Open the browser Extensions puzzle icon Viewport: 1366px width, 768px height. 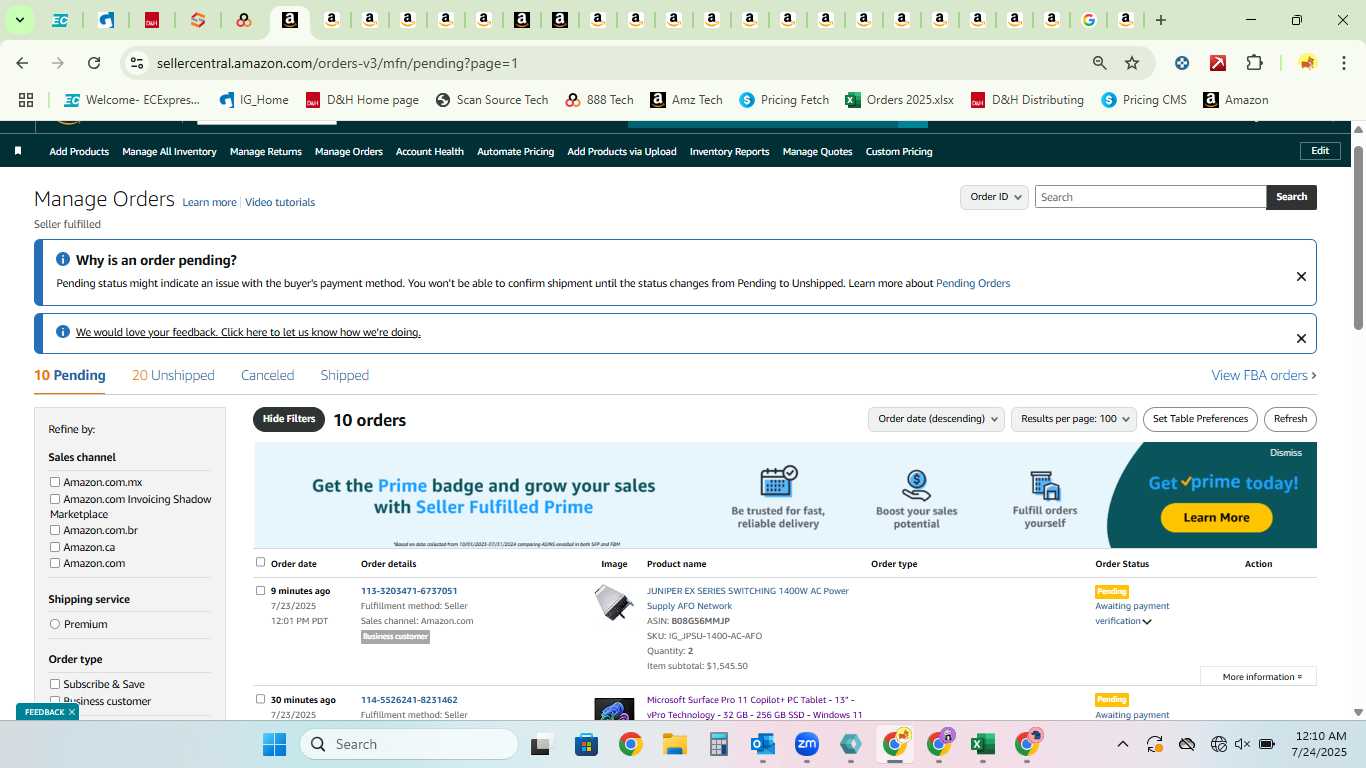pyautogui.click(x=1254, y=63)
